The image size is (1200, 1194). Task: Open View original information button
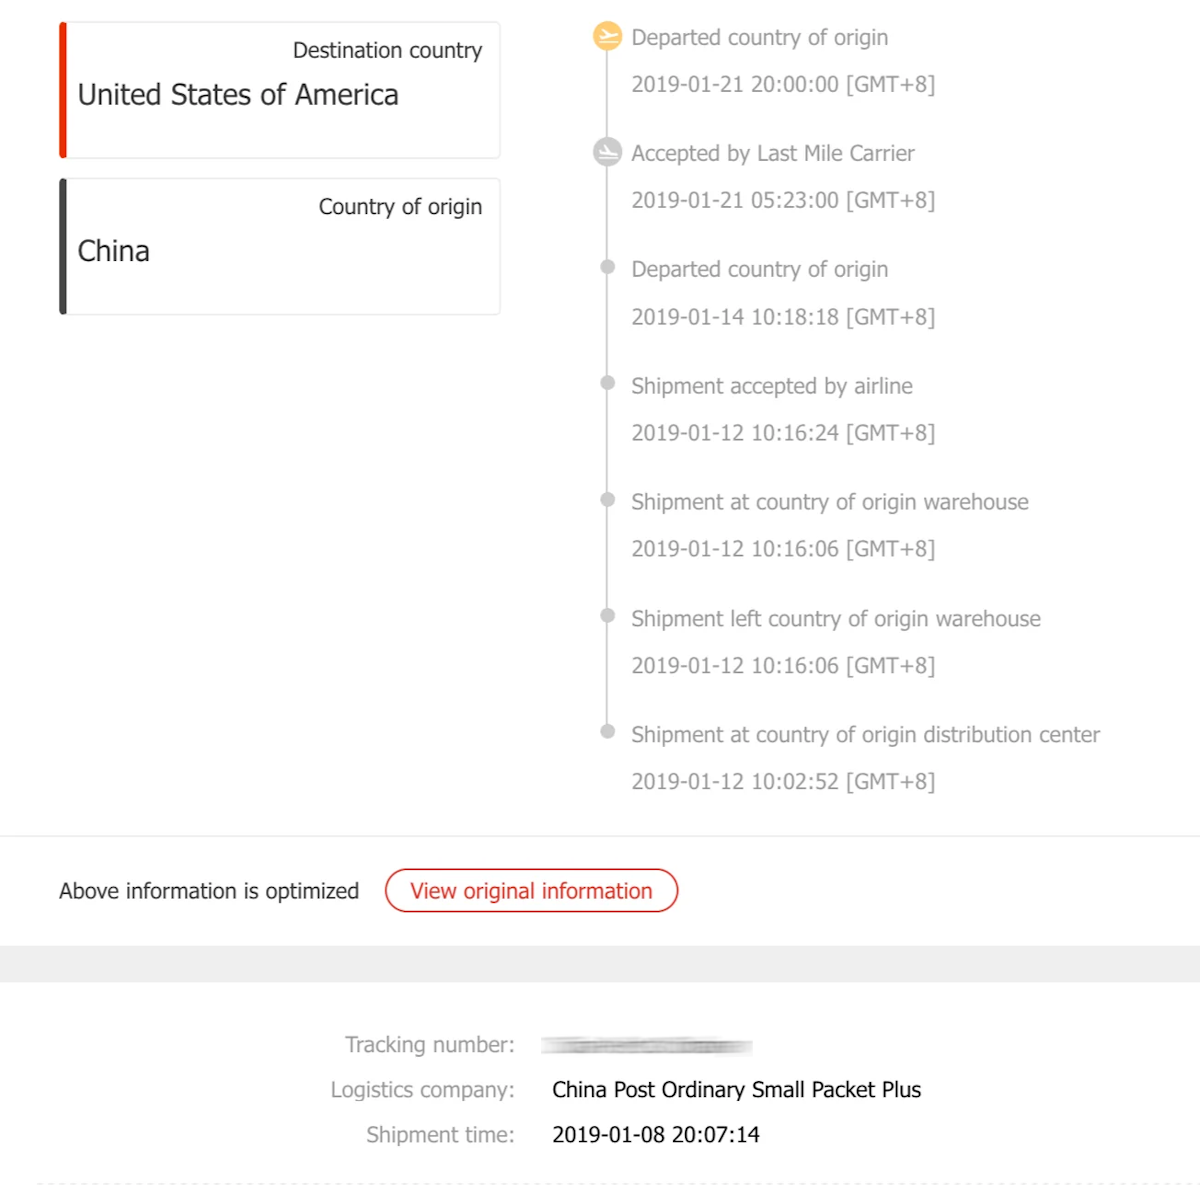(531, 890)
